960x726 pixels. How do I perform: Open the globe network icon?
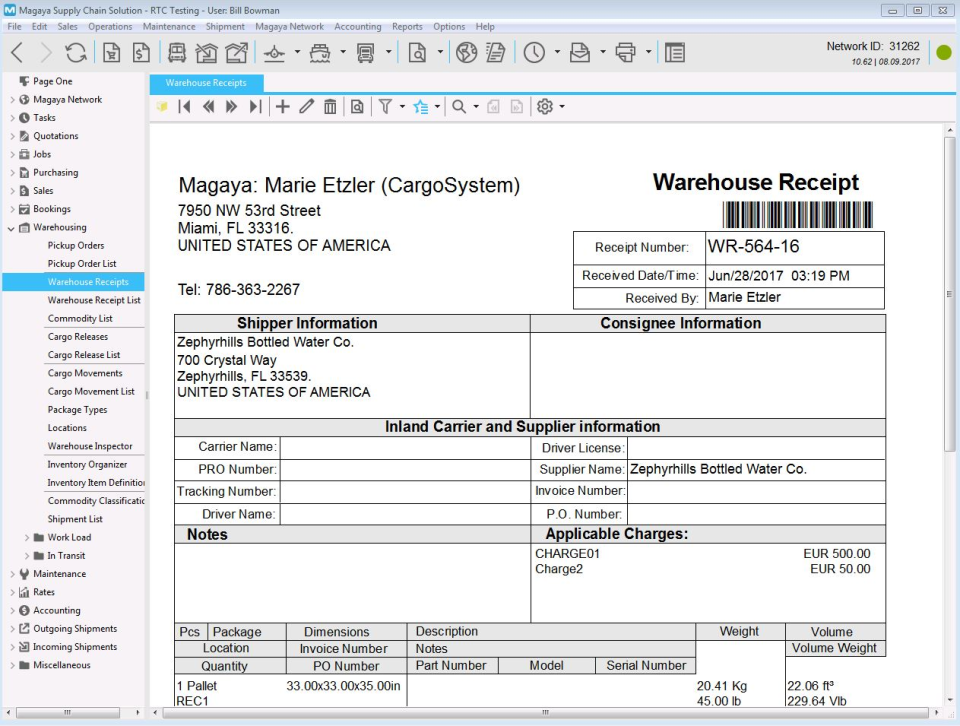click(x=466, y=53)
